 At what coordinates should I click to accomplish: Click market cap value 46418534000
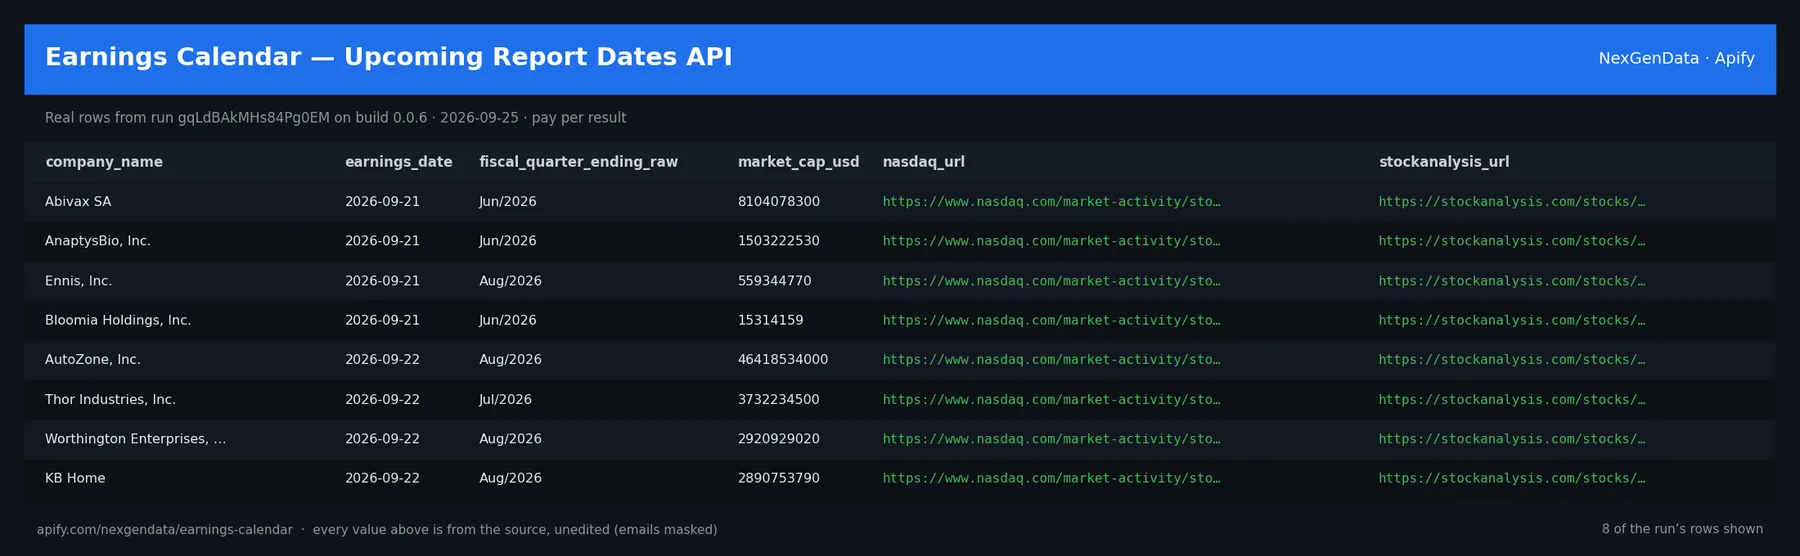(783, 360)
